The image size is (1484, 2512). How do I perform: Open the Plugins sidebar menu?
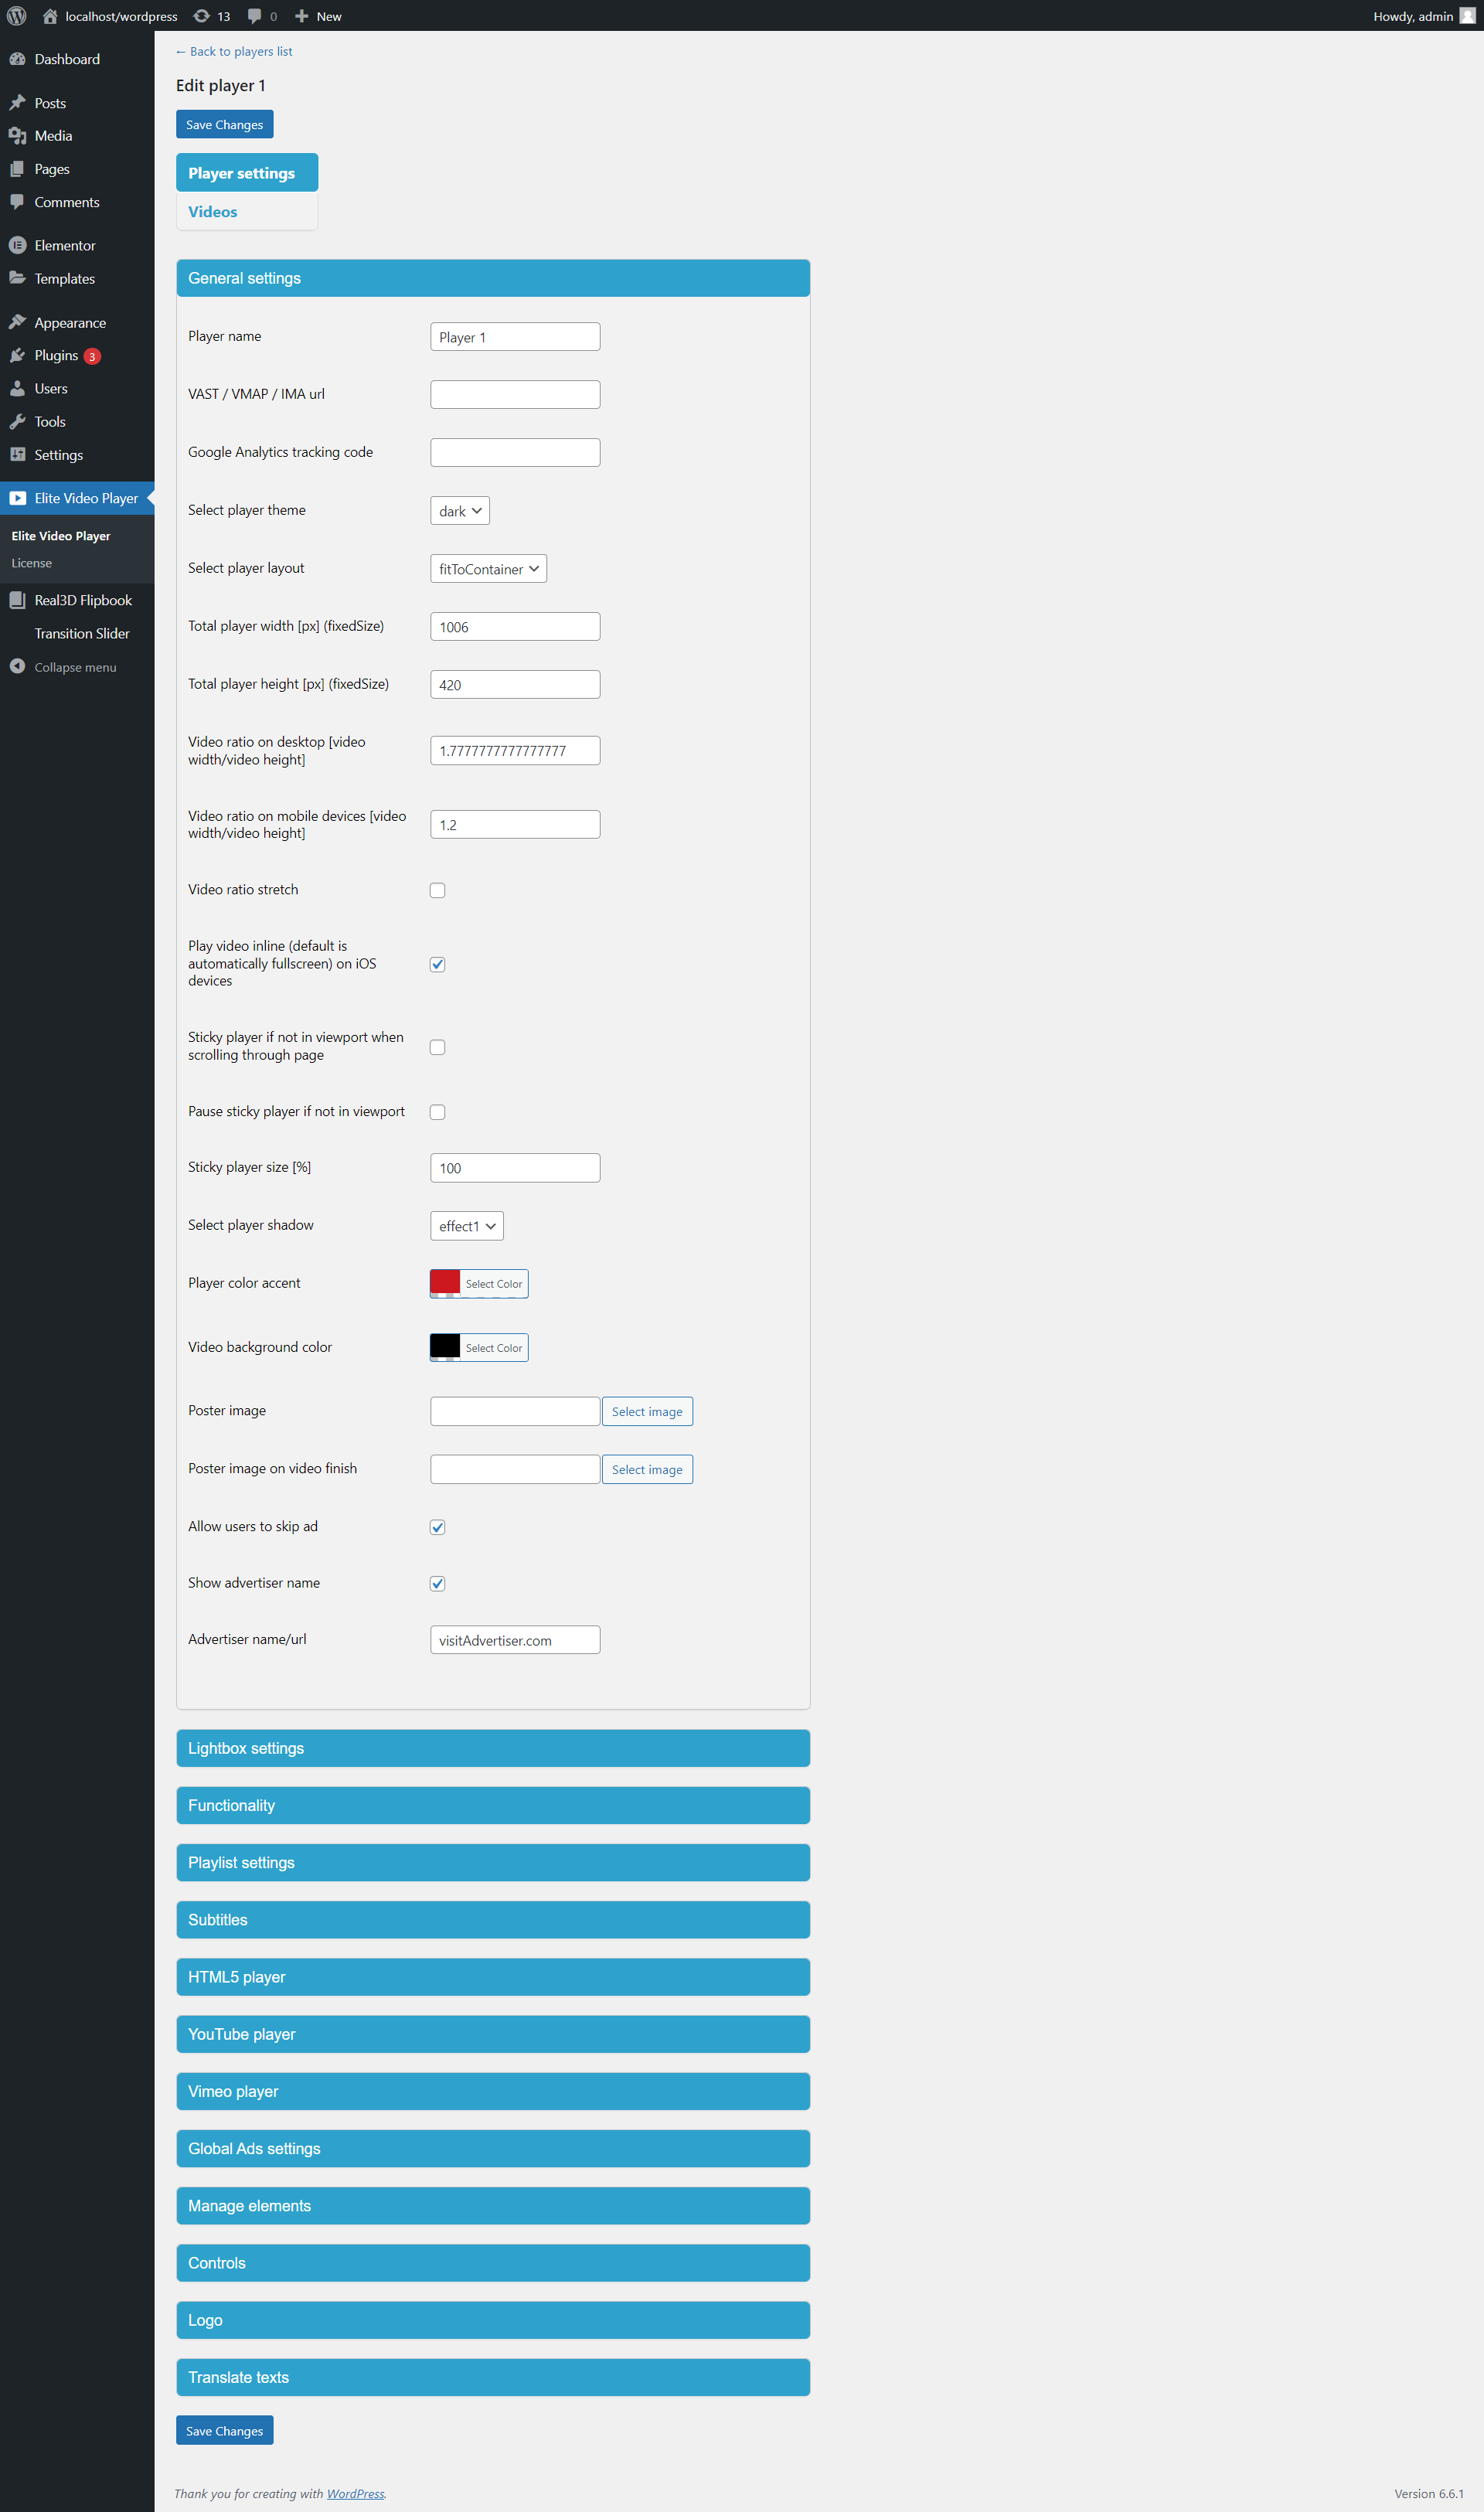coord(56,355)
